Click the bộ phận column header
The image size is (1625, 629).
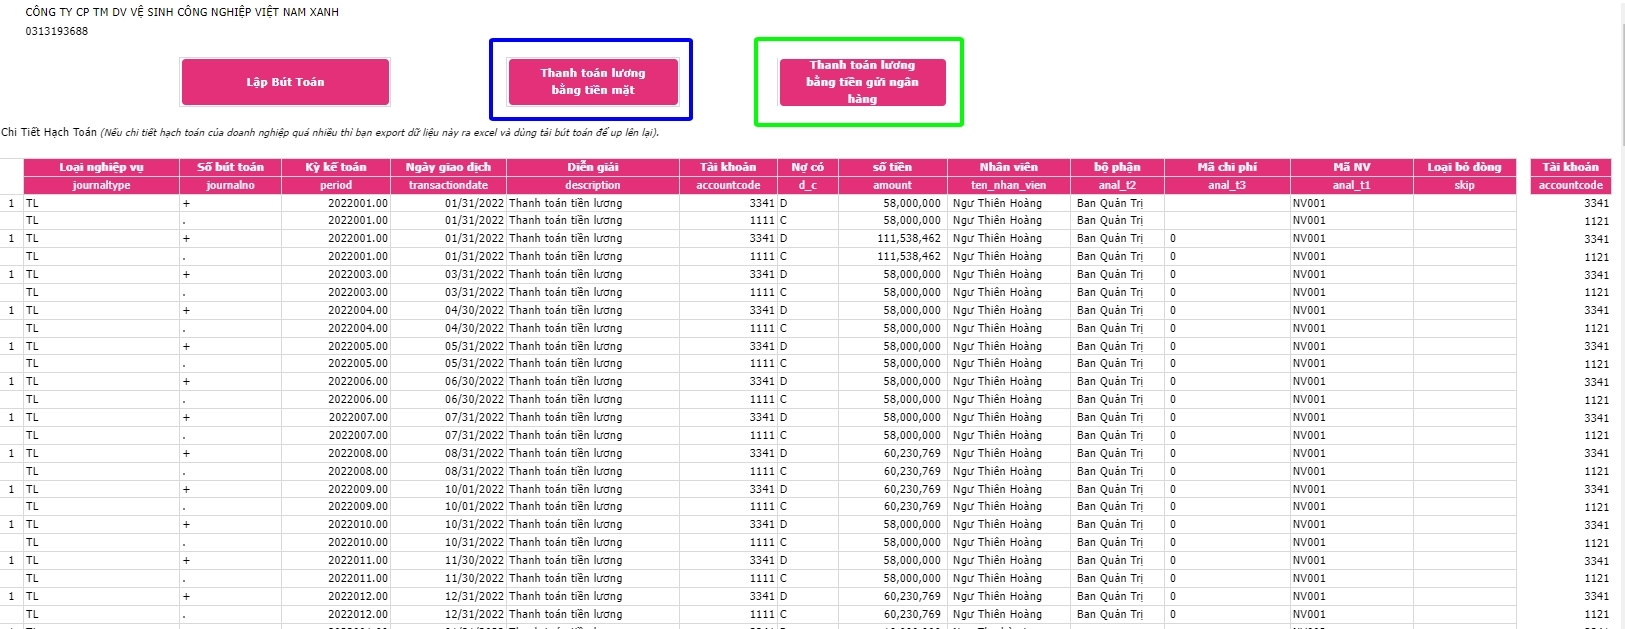click(x=1117, y=167)
